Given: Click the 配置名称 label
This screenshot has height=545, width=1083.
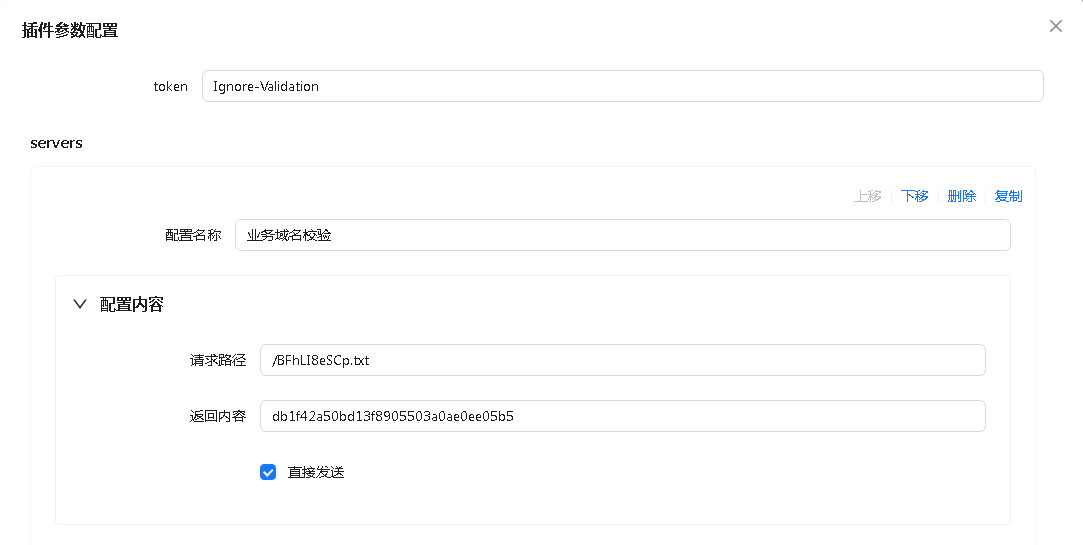Looking at the screenshot, I should (x=193, y=235).
